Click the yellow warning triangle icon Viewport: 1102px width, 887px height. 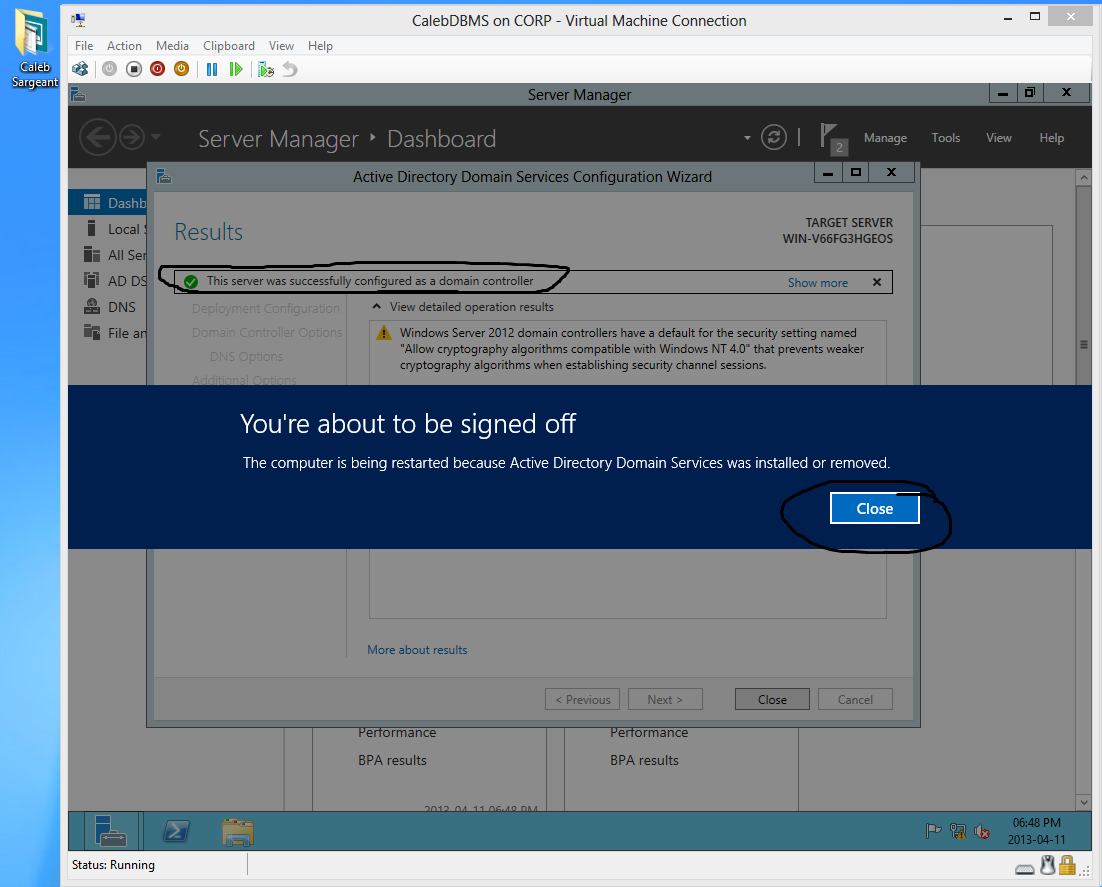384,333
